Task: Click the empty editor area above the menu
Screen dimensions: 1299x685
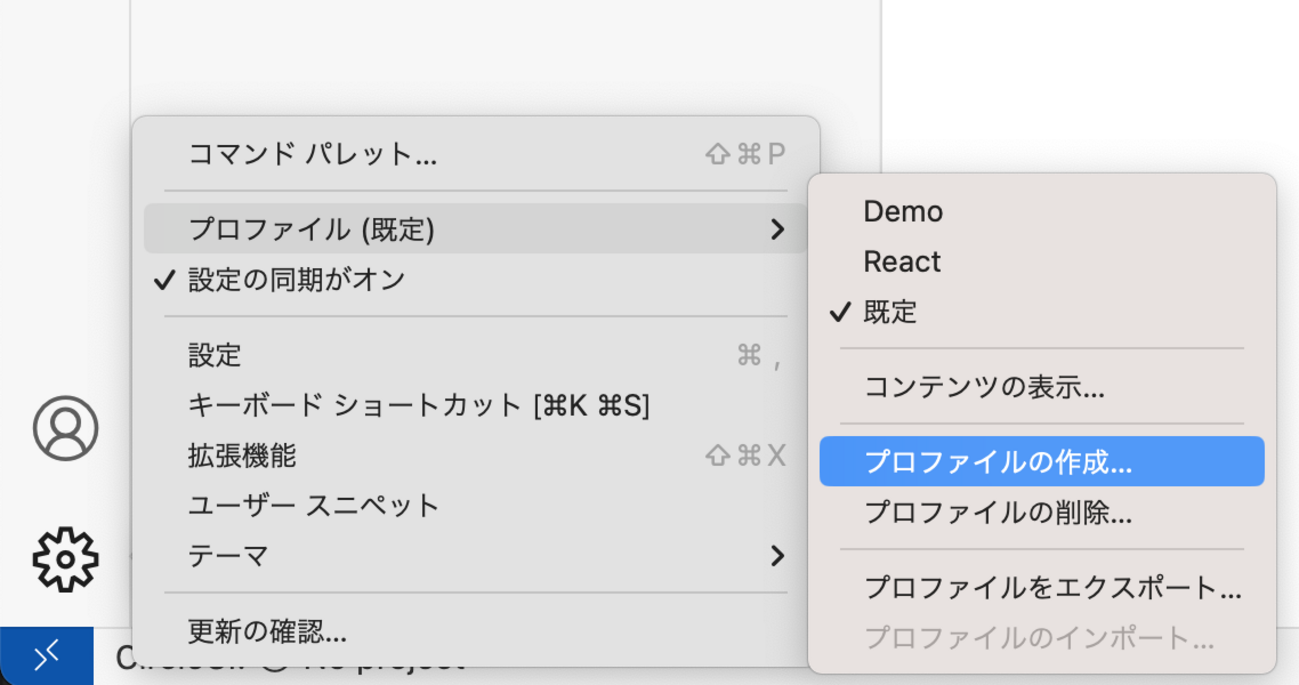Action: coord(500,55)
